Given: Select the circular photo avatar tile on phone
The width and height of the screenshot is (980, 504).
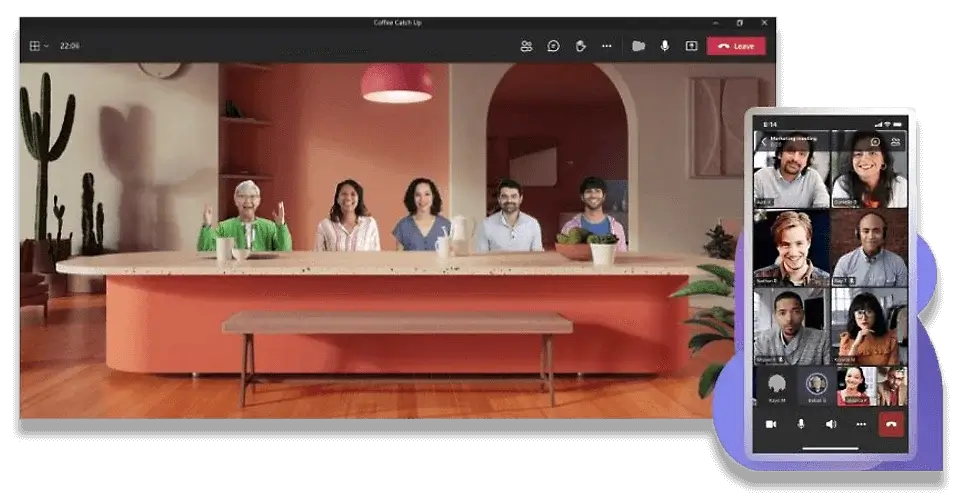Looking at the screenshot, I should (x=816, y=386).
